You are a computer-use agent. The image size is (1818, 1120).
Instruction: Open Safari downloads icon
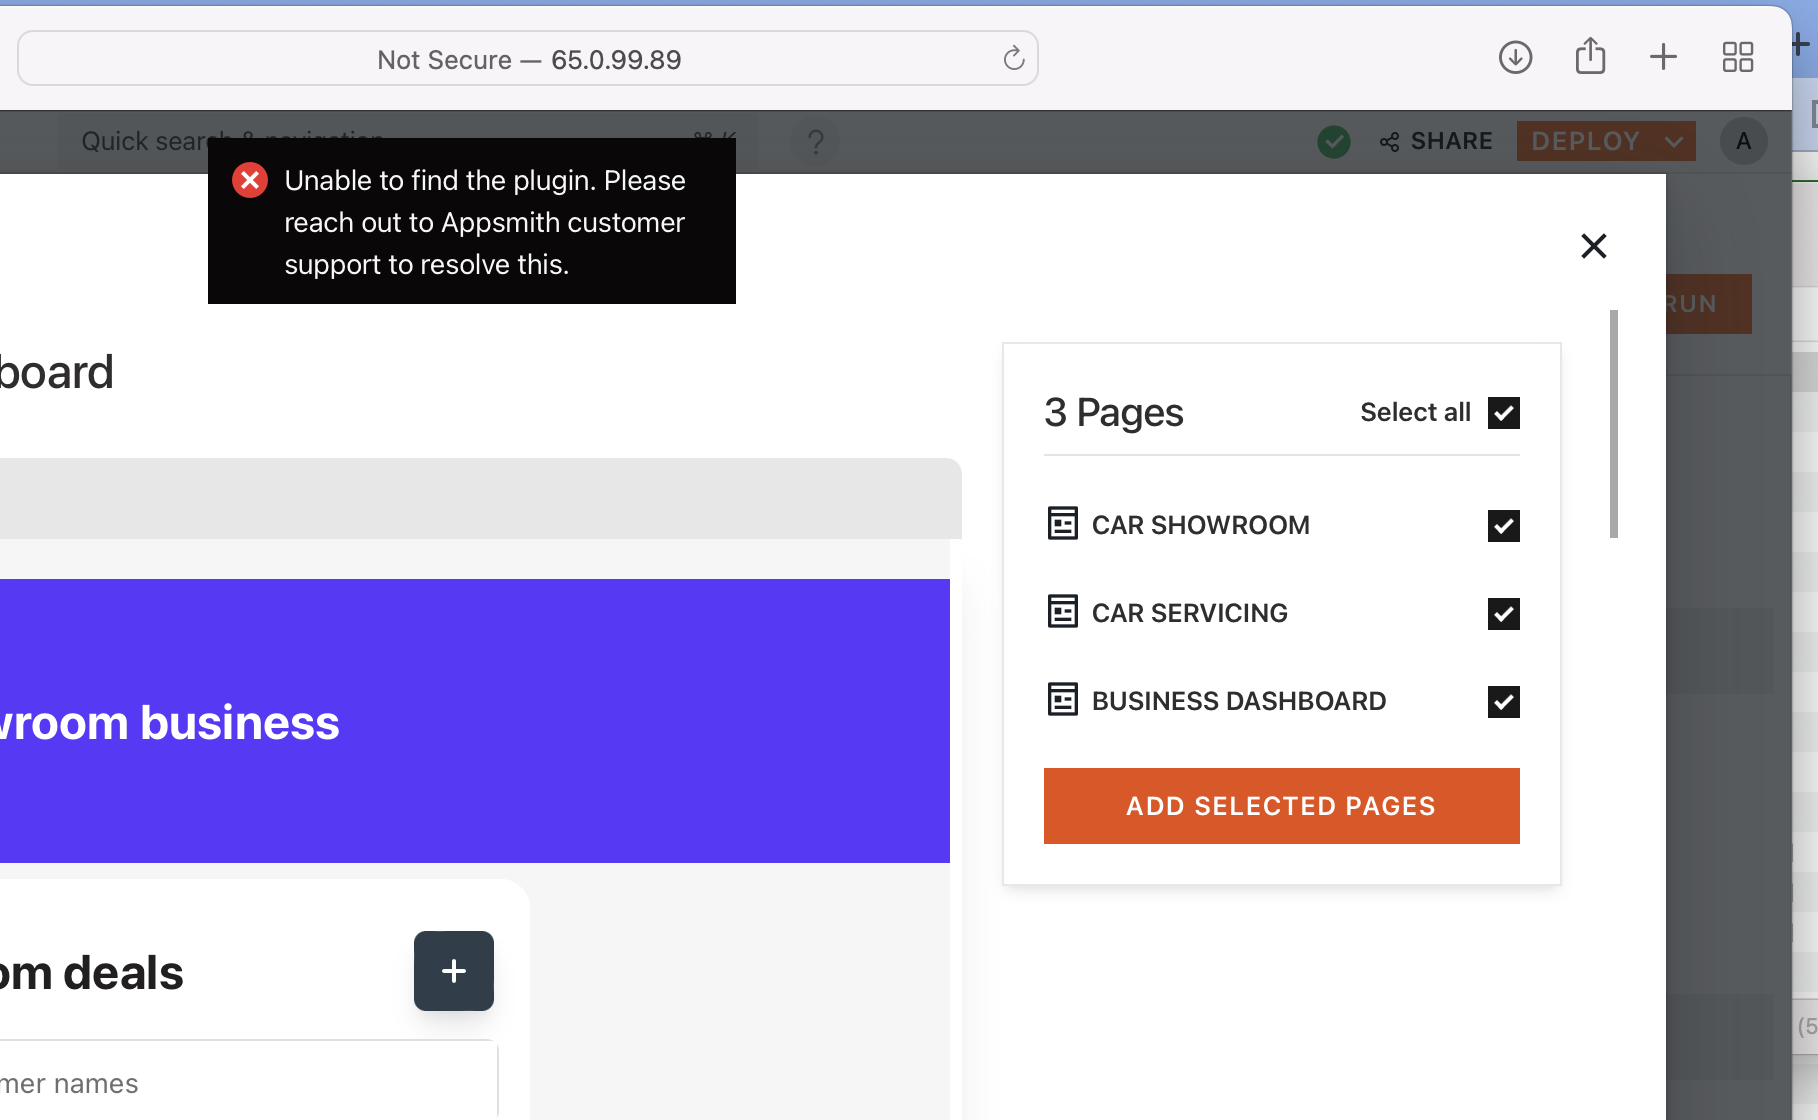tap(1515, 57)
